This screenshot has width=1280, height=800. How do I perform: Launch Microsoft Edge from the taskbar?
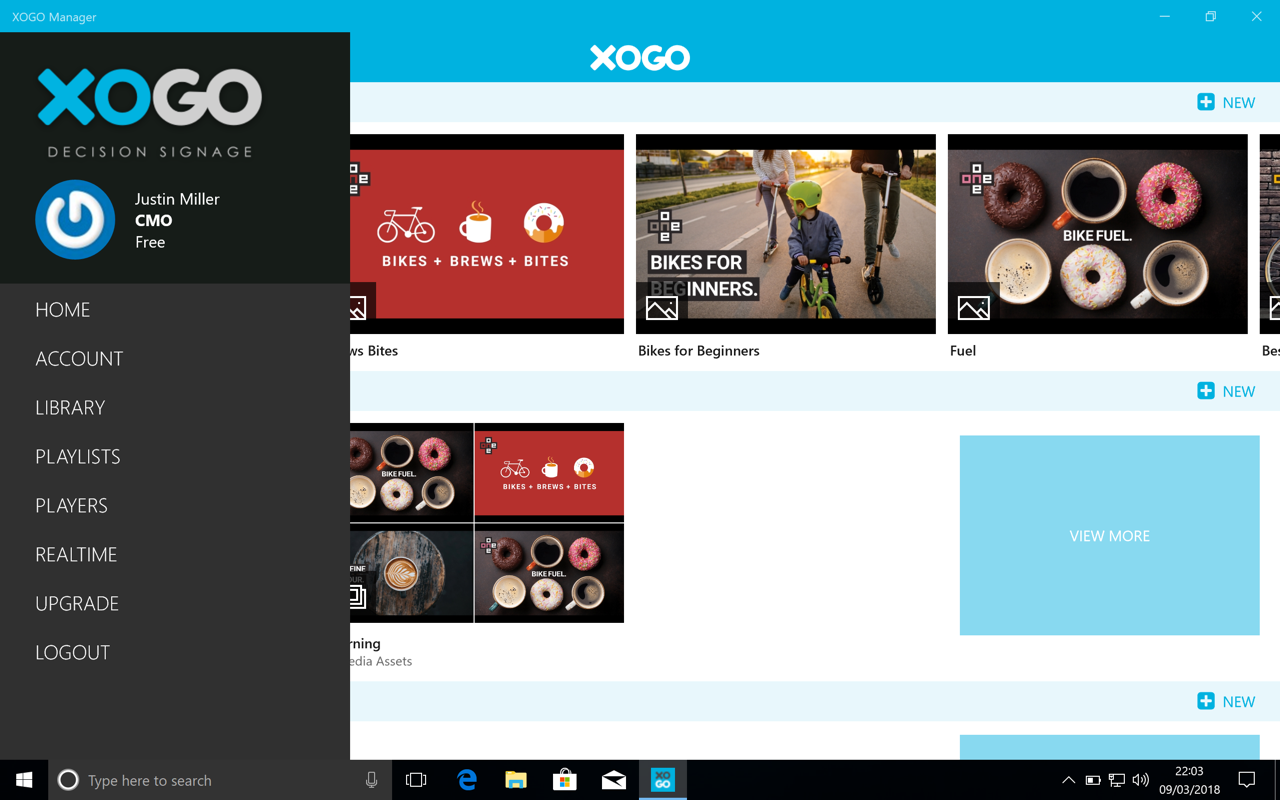(x=466, y=780)
